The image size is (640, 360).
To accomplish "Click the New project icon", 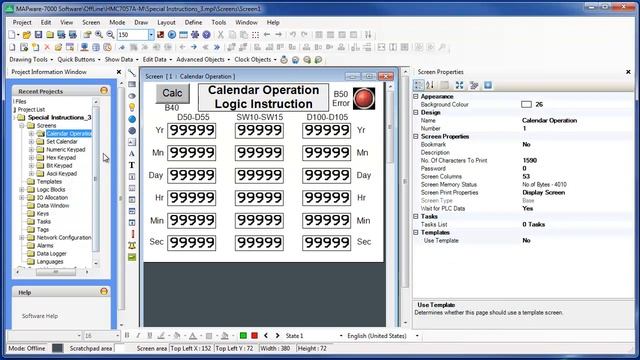I will (12, 35).
